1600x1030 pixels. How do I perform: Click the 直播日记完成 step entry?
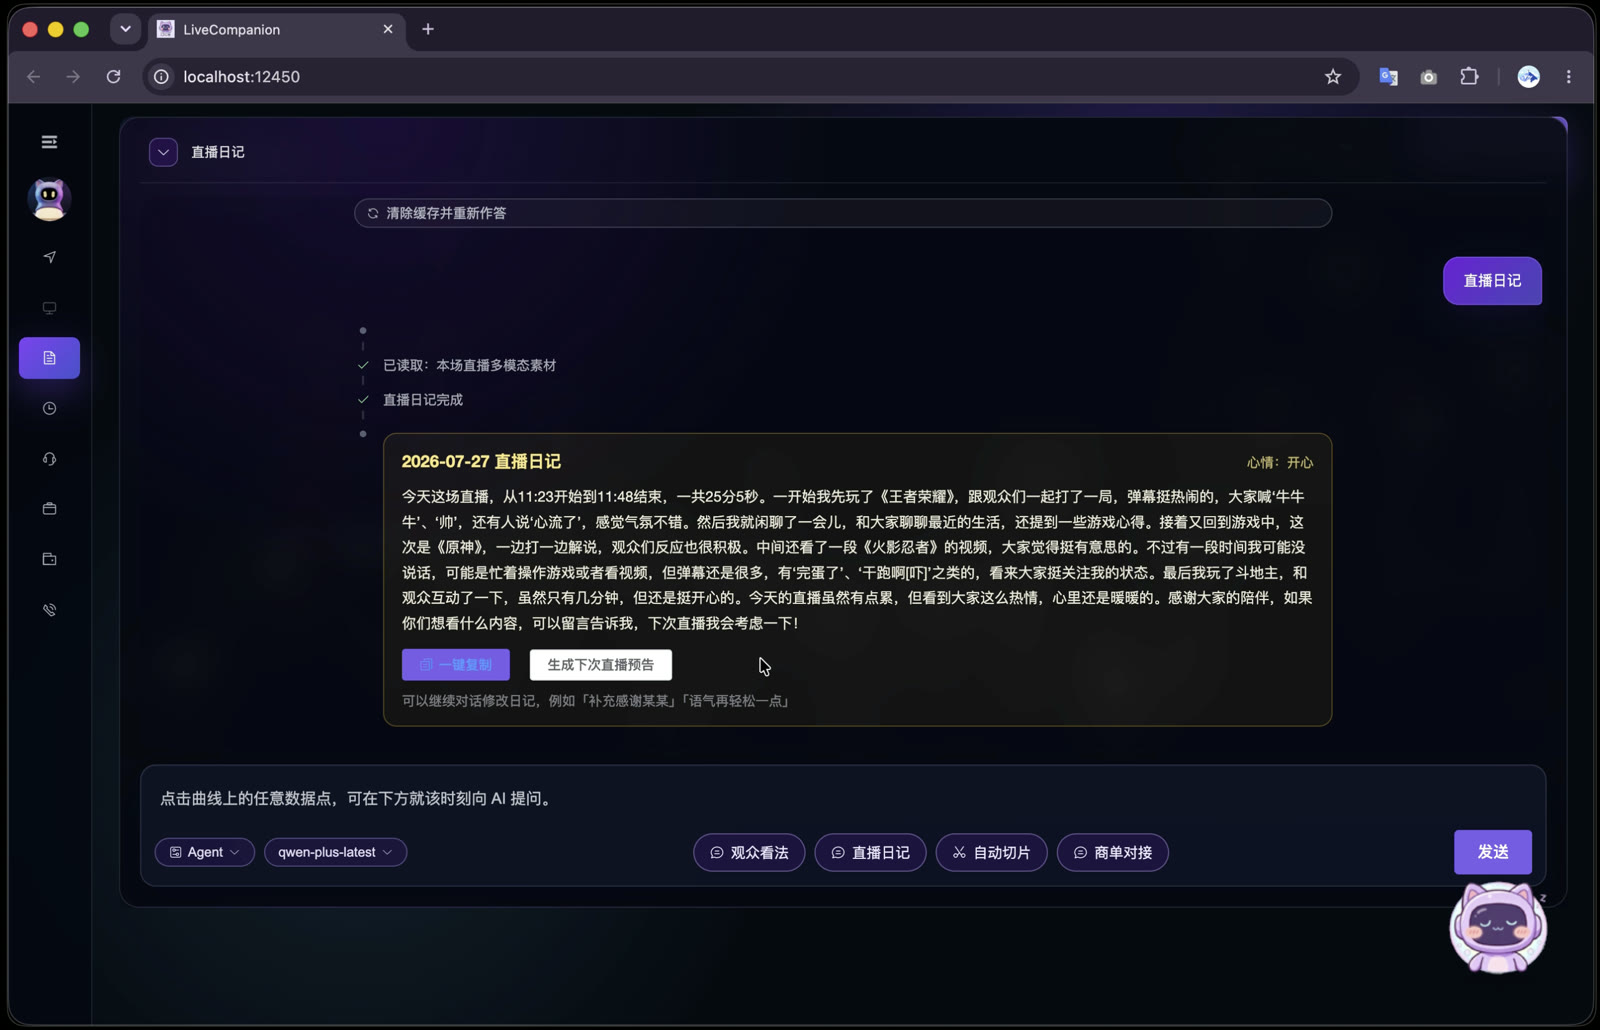pos(423,400)
